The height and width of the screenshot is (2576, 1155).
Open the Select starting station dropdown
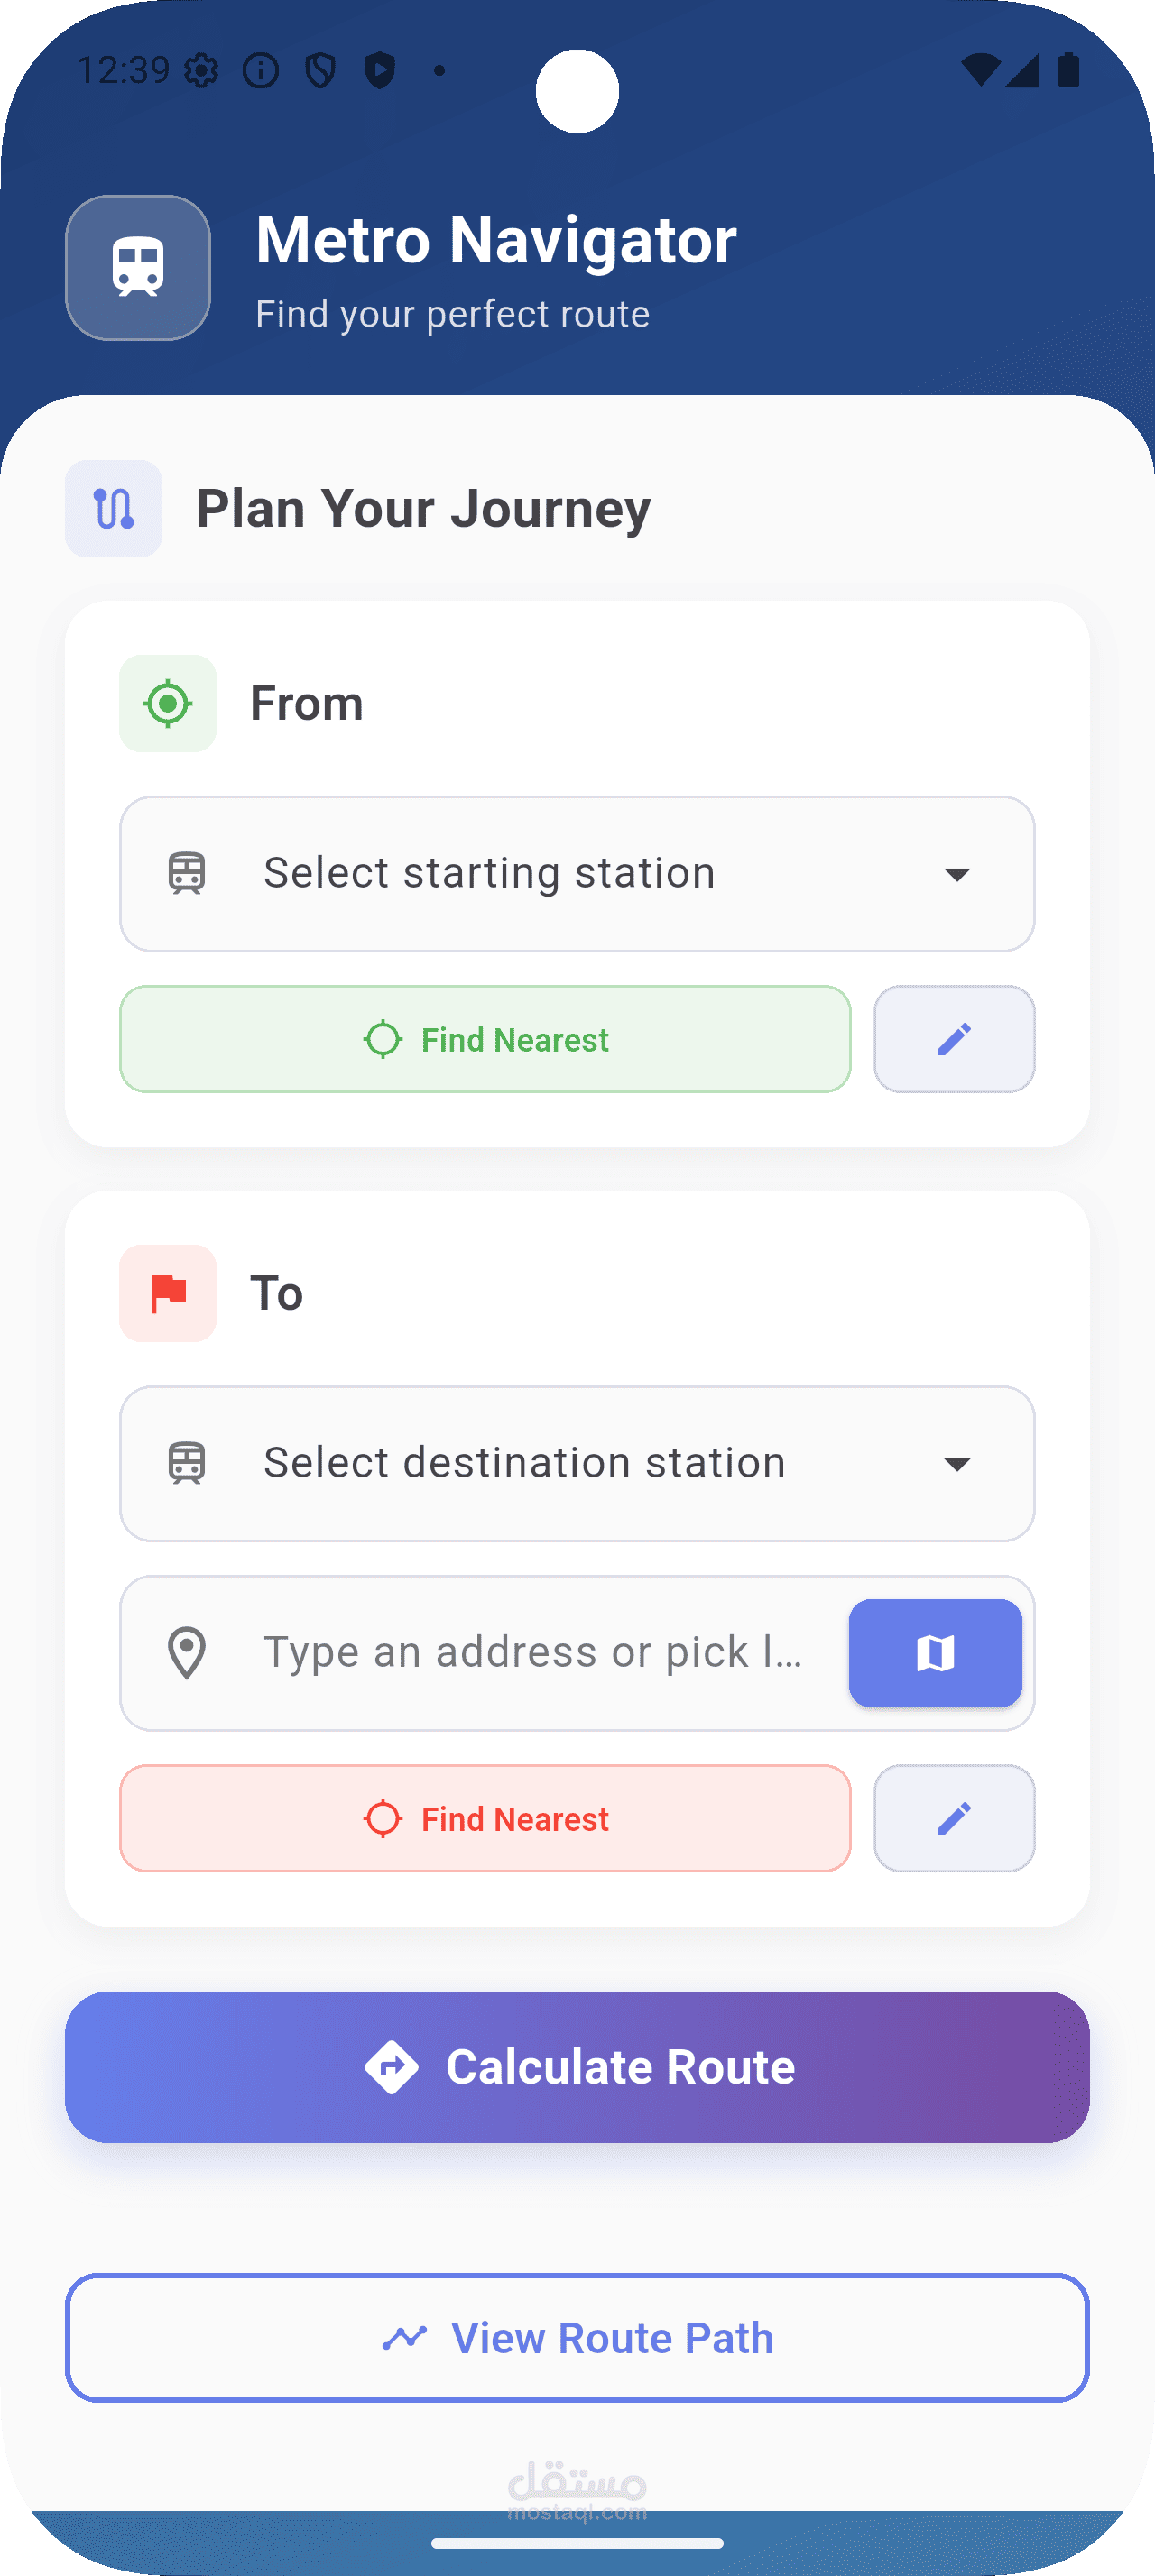(x=577, y=874)
